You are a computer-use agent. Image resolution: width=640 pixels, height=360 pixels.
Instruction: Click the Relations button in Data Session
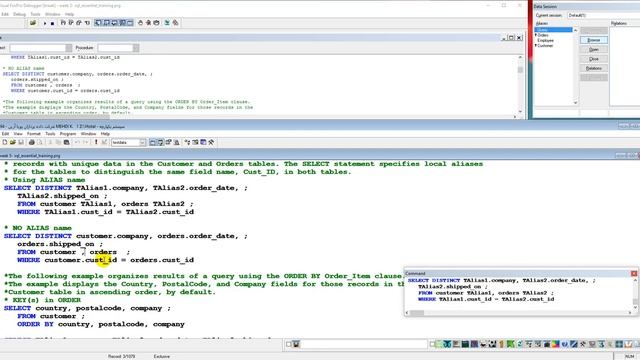593,68
